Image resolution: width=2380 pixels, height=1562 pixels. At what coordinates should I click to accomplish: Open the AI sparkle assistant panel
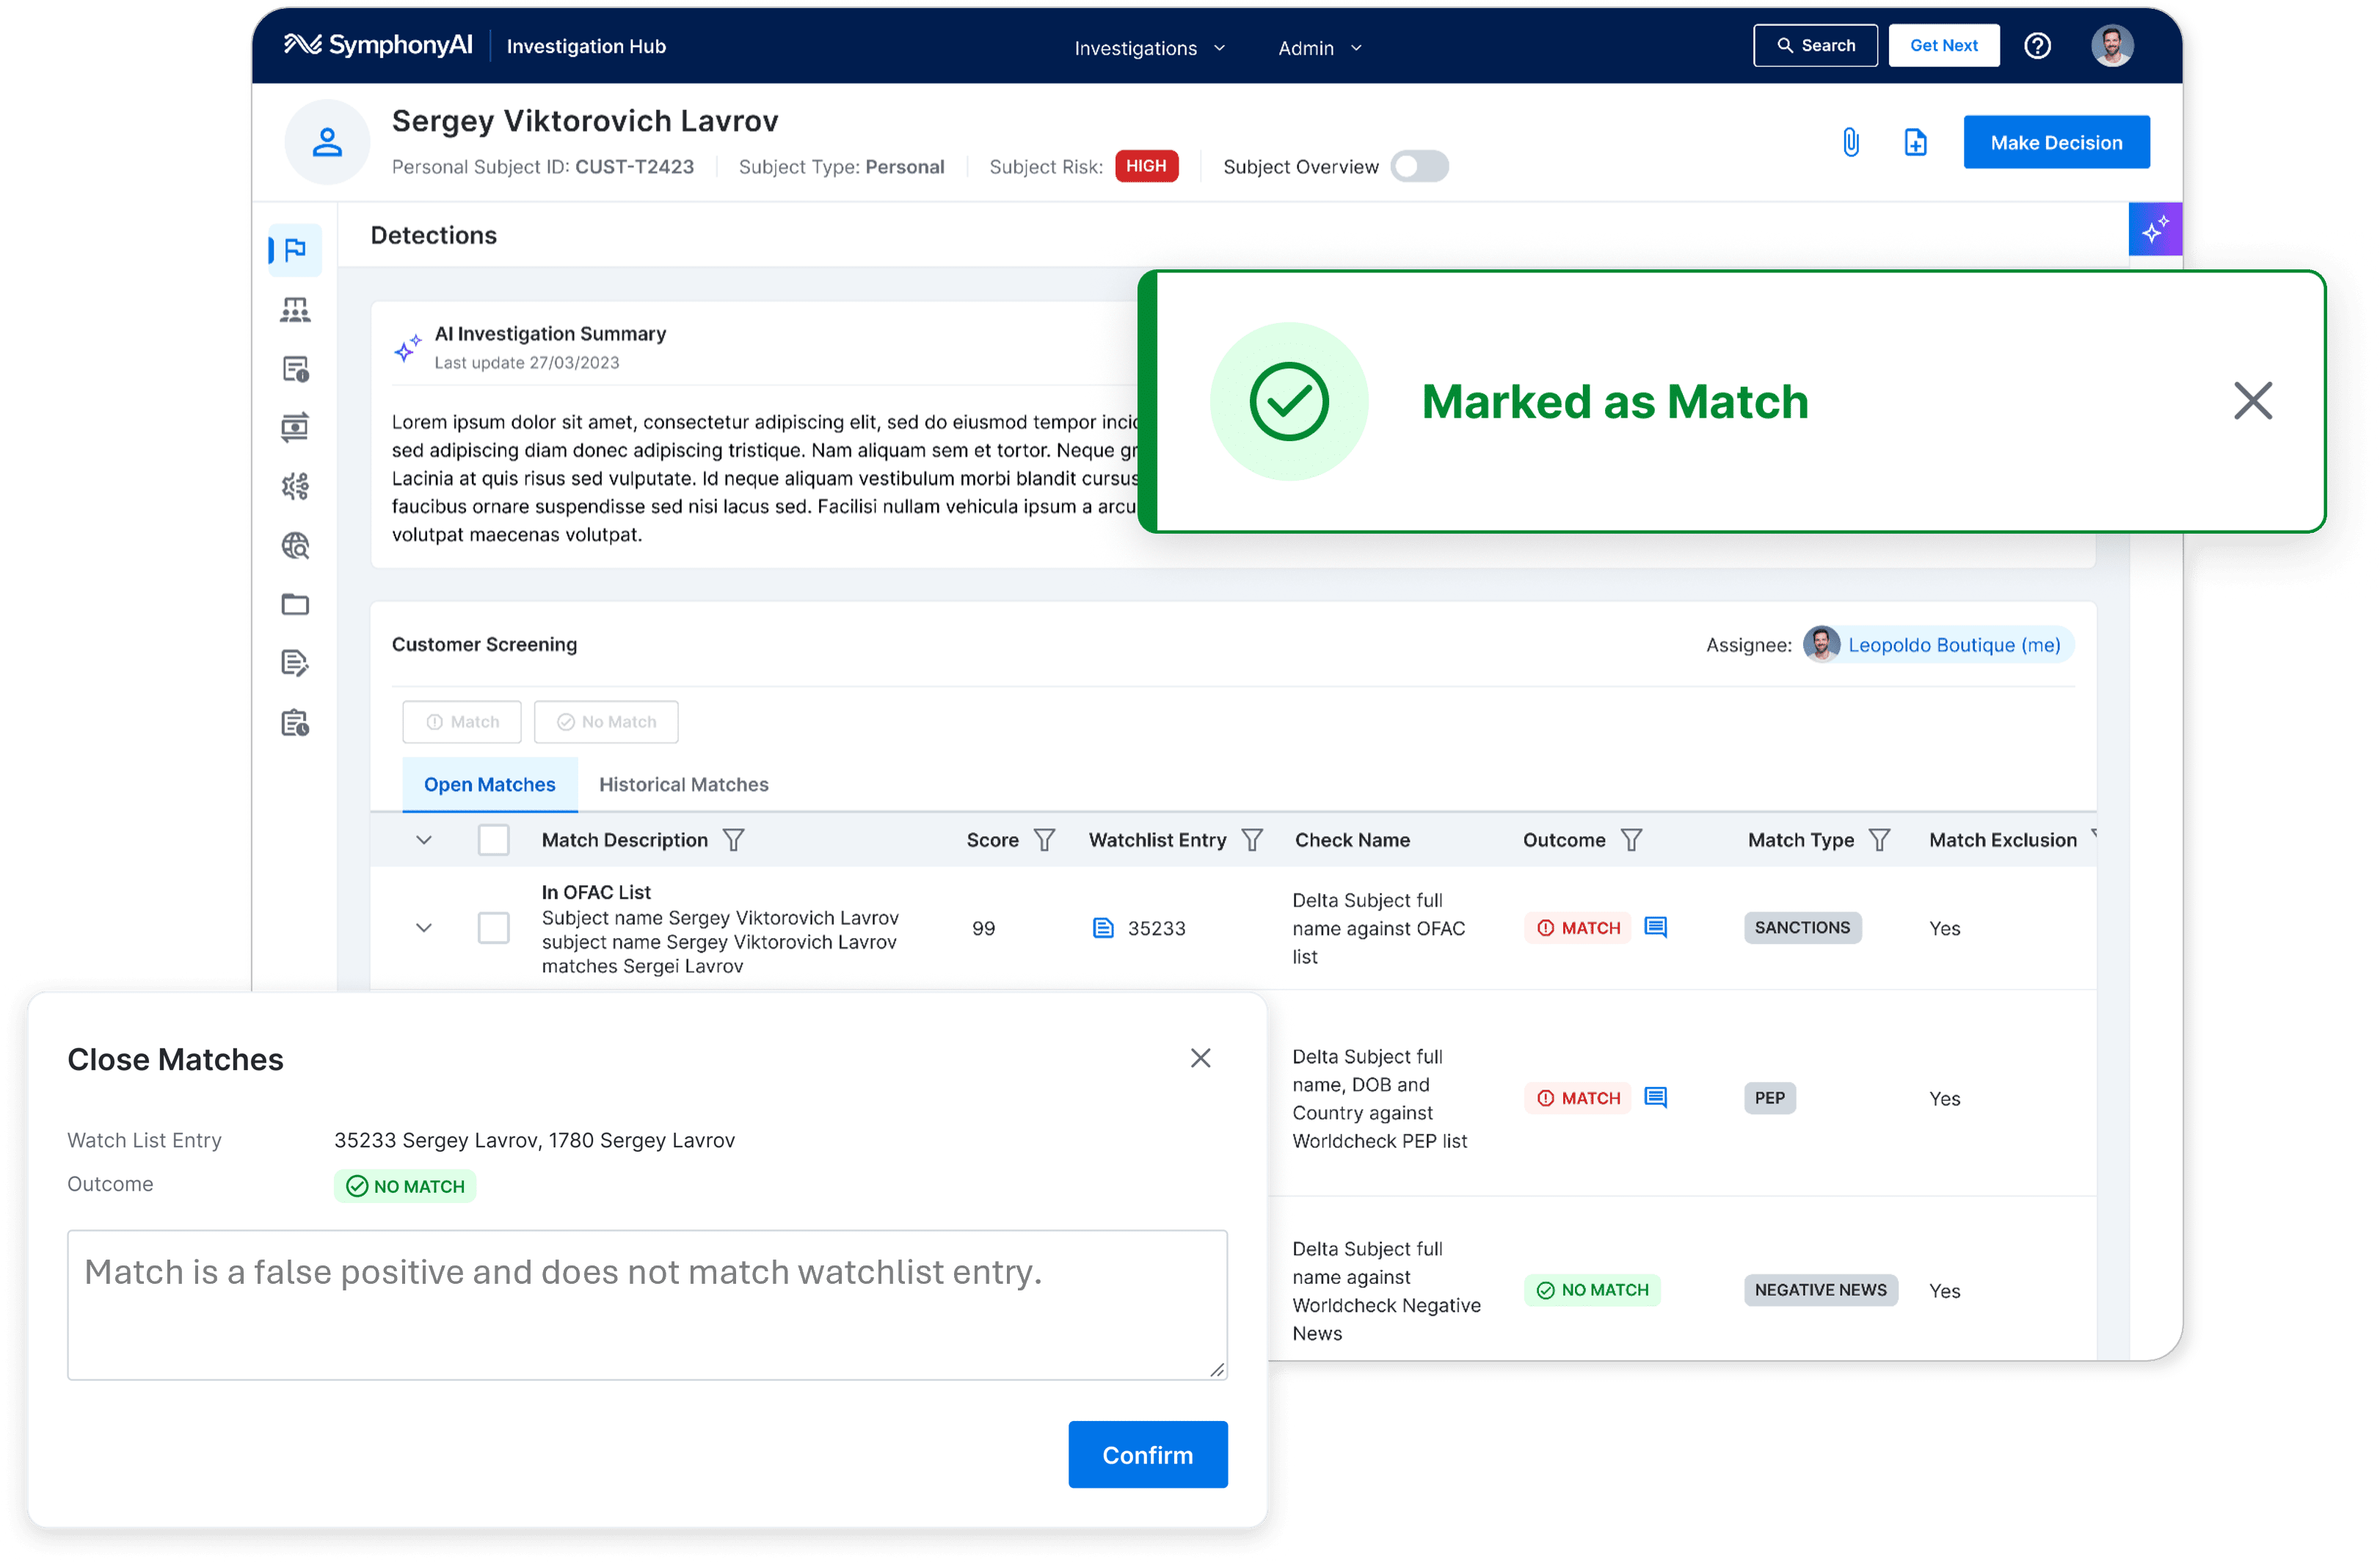click(x=2155, y=230)
